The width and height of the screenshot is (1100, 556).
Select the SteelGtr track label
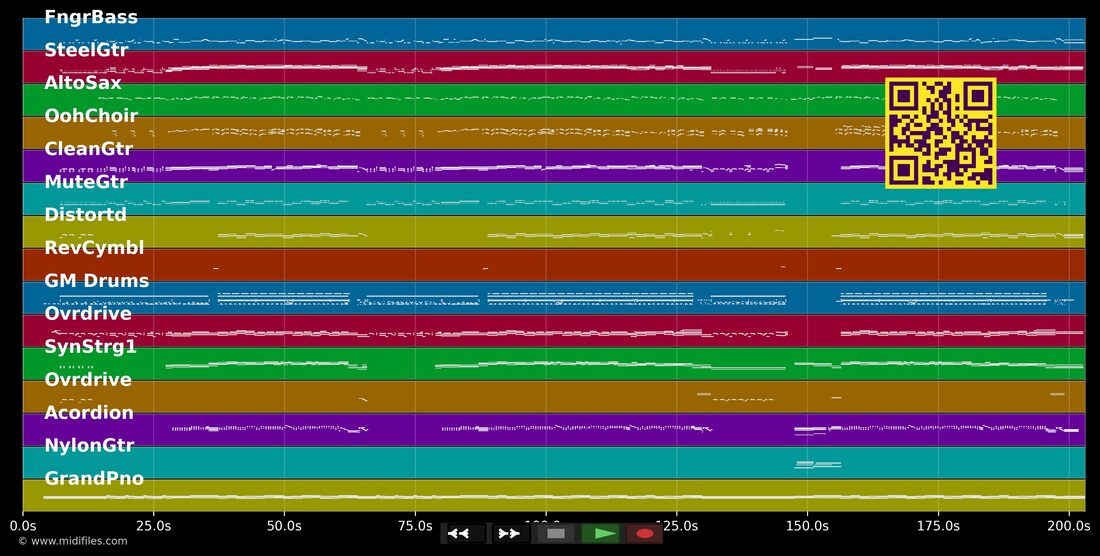[86, 50]
